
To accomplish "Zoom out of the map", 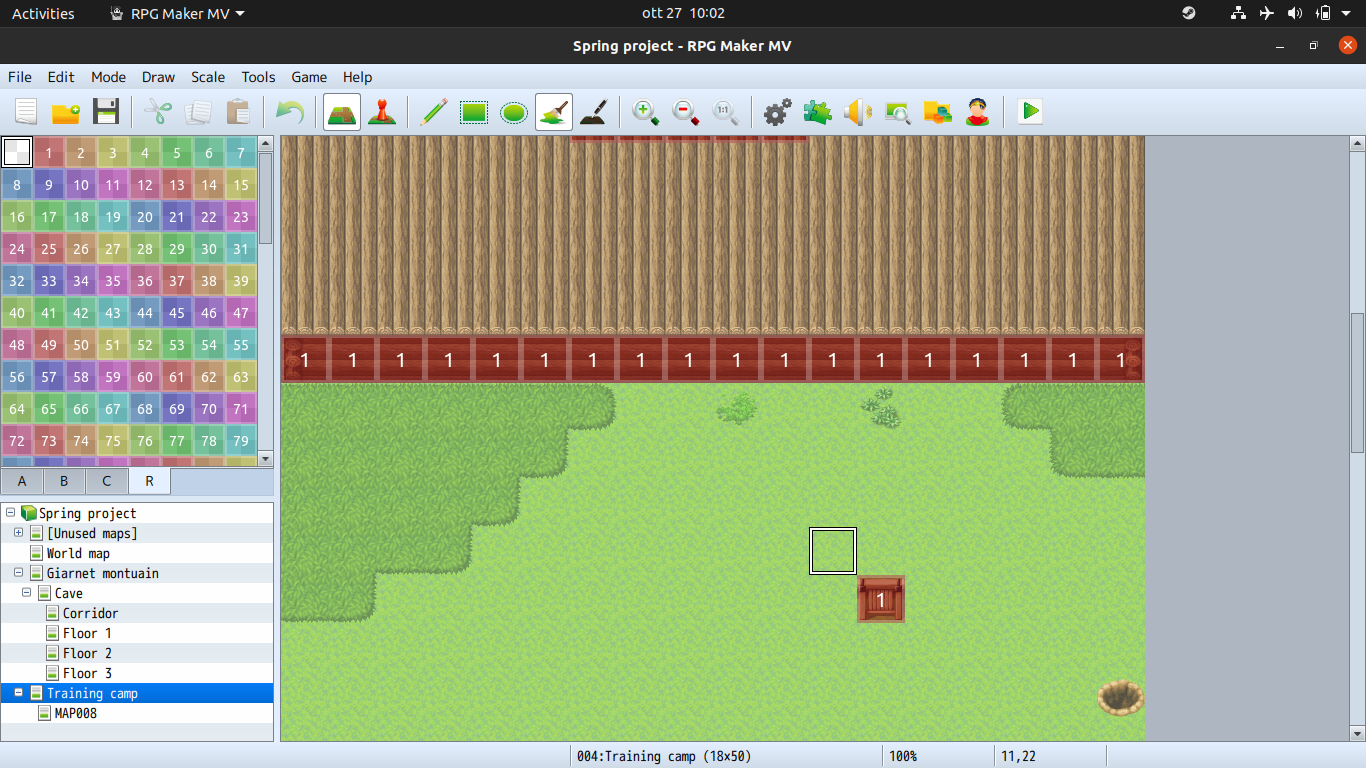I will [686, 112].
